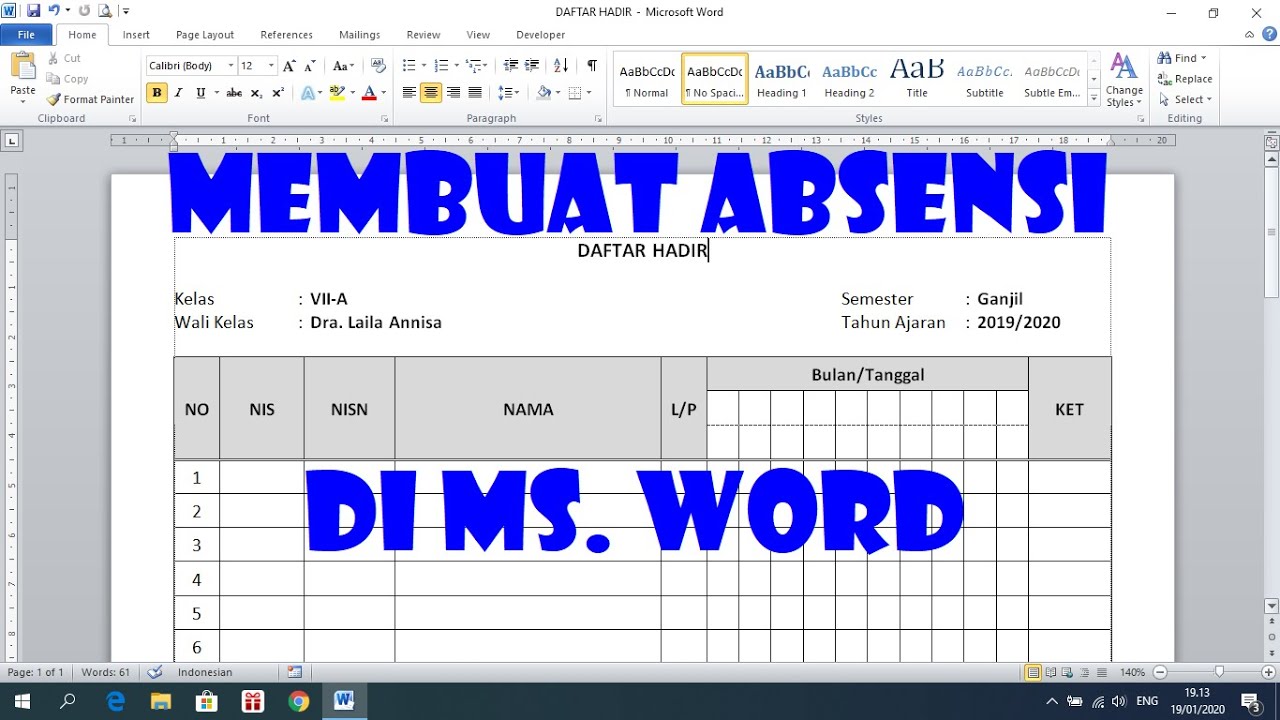1280x720 pixels.
Task: Open the font name dropdown
Action: (x=231, y=66)
